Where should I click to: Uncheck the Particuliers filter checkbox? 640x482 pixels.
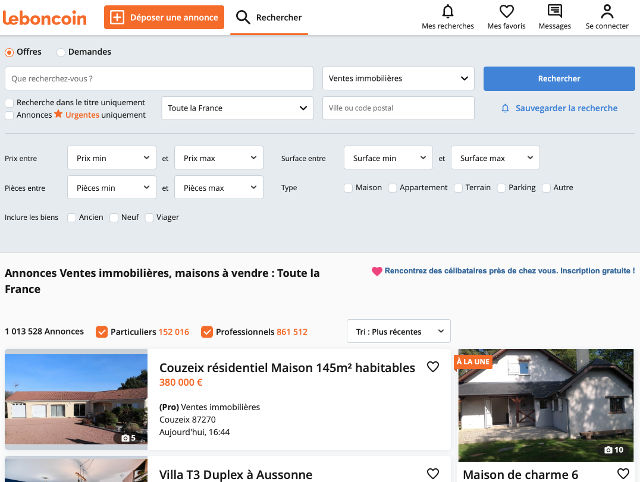pyautogui.click(x=102, y=332)
